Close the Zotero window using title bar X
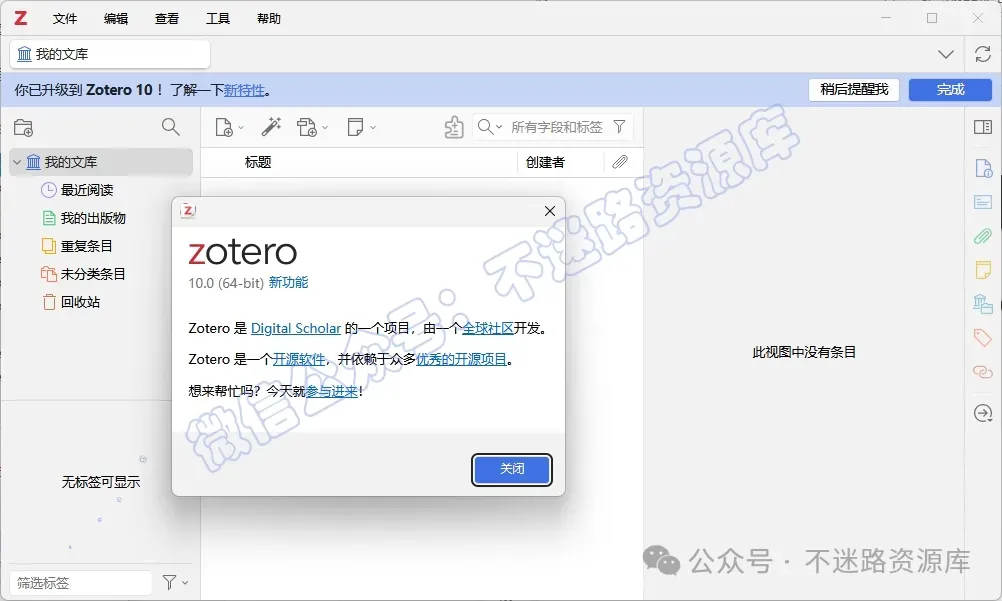1002x601 pixels. click(x=978, y=18)
